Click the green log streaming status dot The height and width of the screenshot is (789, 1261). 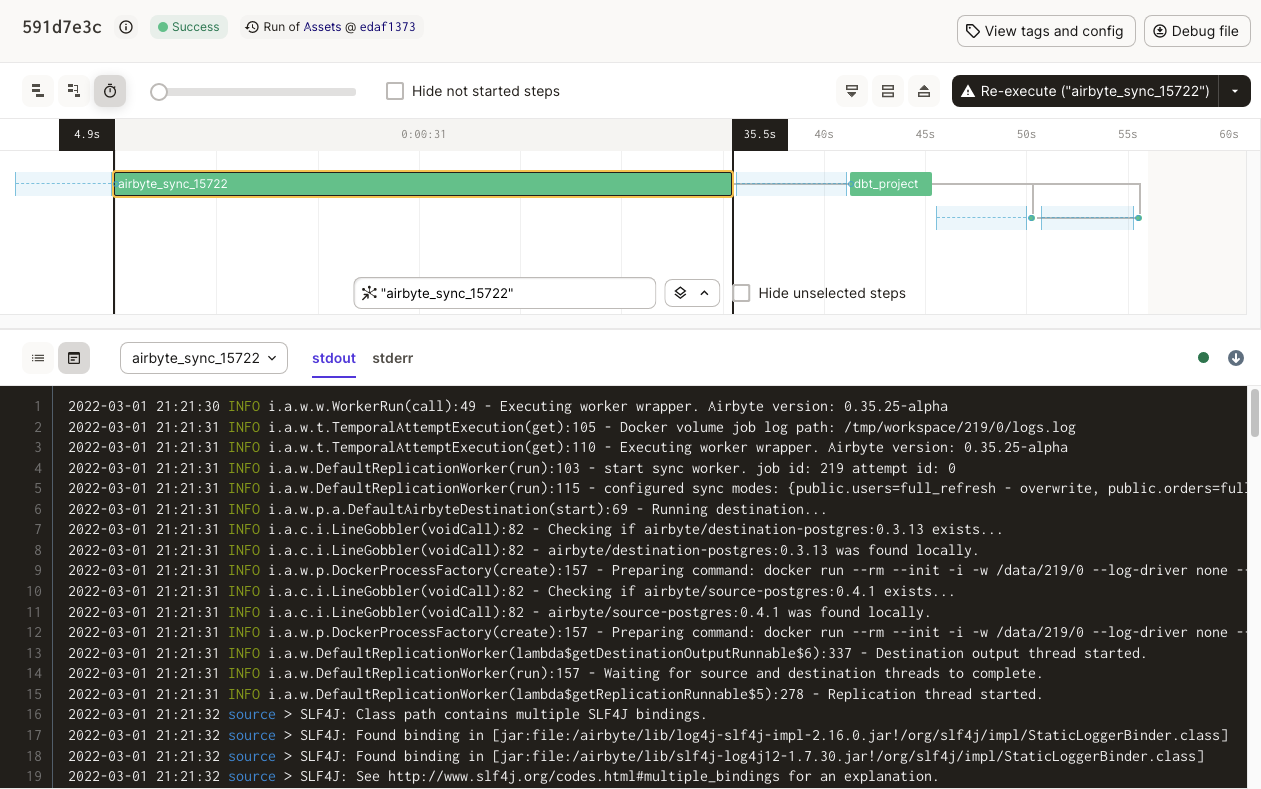(1203, 358)
